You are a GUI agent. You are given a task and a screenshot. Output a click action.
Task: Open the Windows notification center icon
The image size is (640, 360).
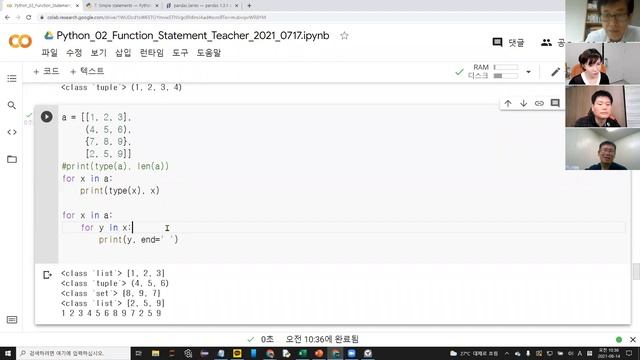[629, 353]
